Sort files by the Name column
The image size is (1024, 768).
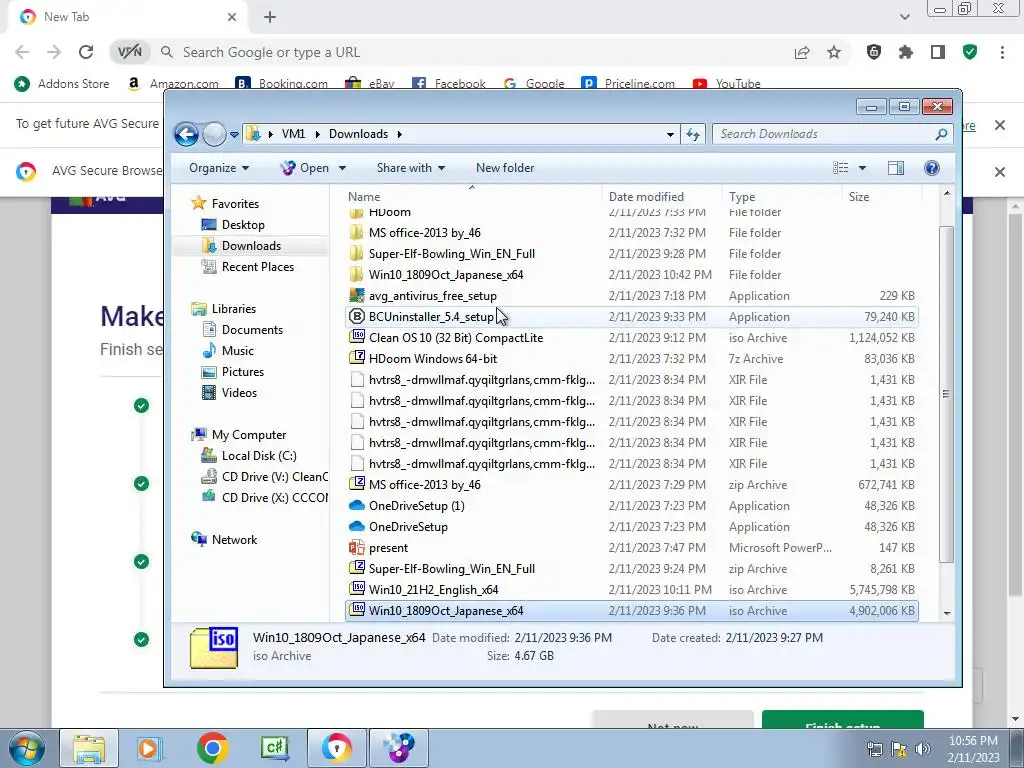472,197
